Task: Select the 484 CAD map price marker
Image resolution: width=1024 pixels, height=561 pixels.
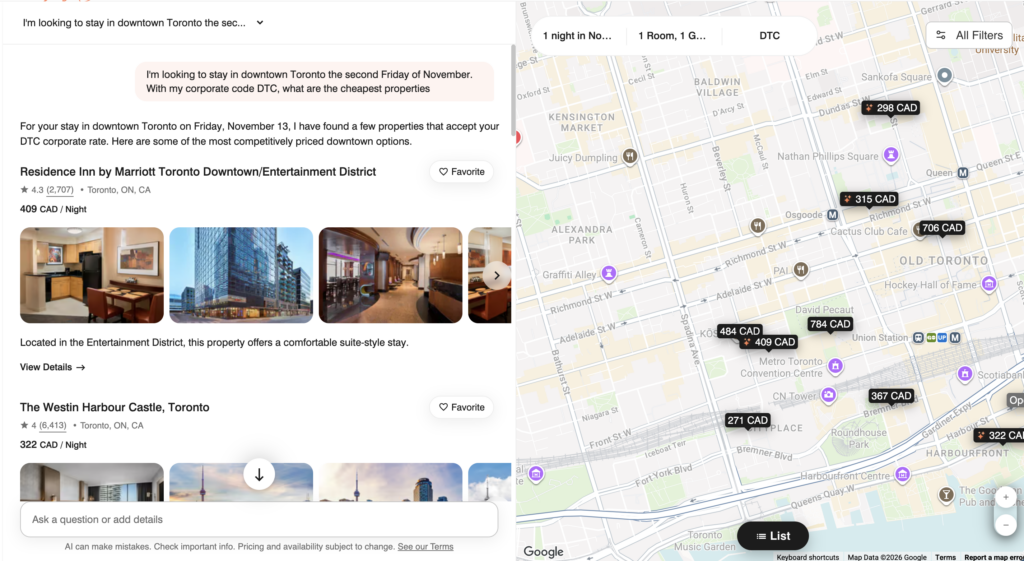Action: click(x=739, y=331)
